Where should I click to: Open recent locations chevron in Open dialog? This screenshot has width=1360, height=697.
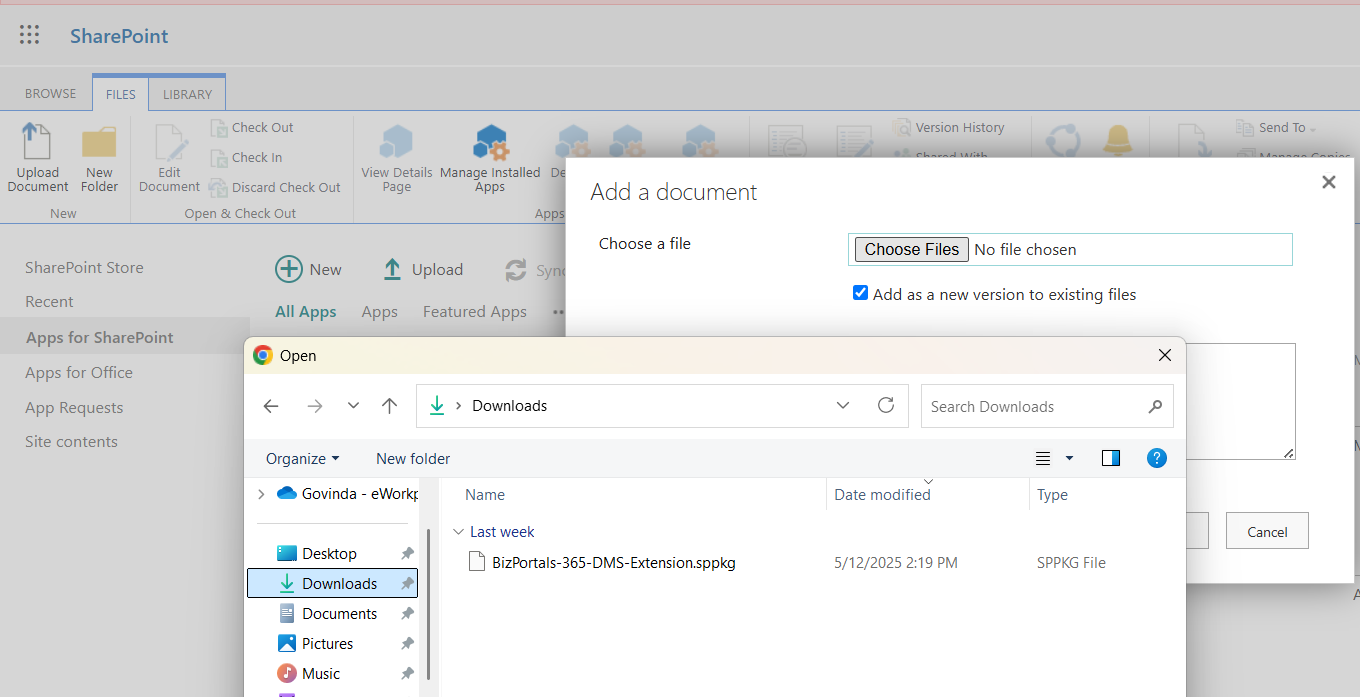coord(353,406)
